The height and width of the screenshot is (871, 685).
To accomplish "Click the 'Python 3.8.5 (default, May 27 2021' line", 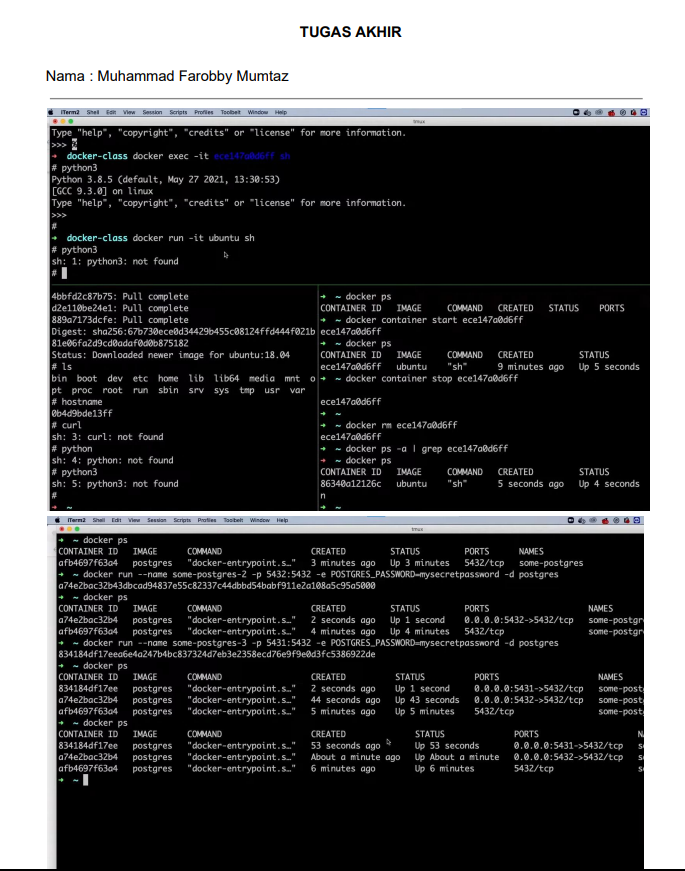I will (166, 179).
